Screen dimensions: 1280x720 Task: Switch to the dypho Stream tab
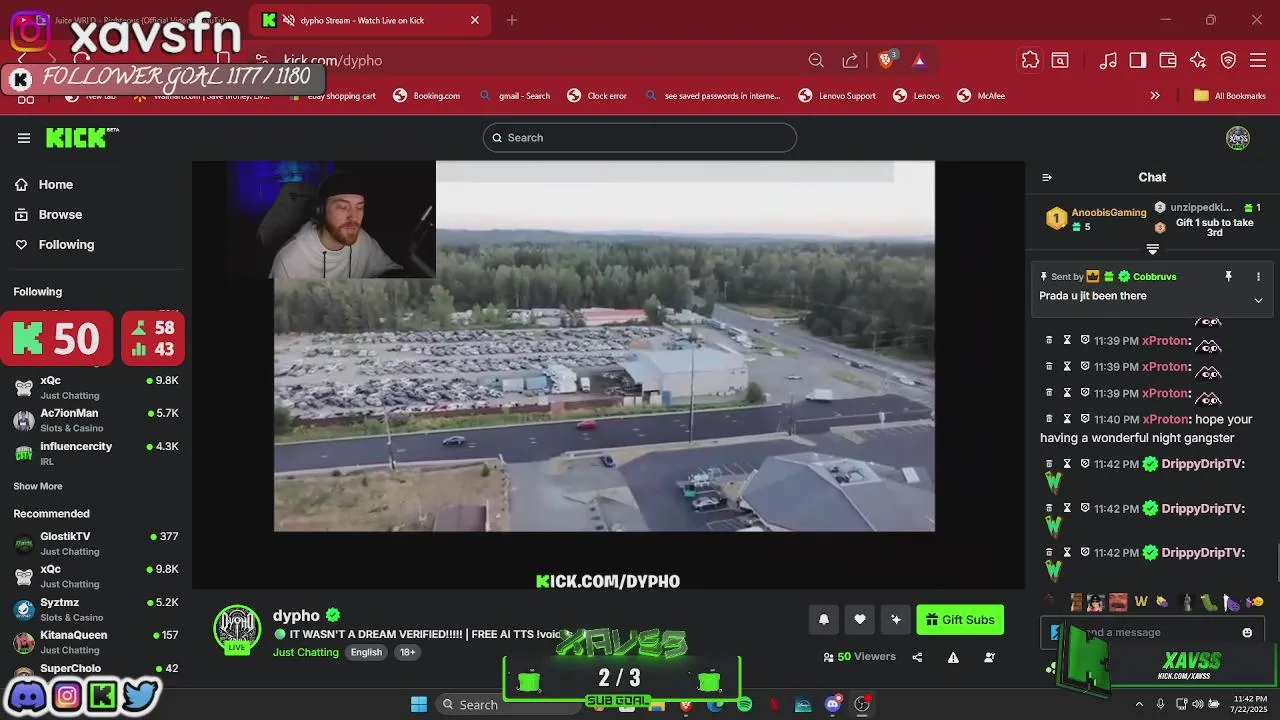pos(370,20)
